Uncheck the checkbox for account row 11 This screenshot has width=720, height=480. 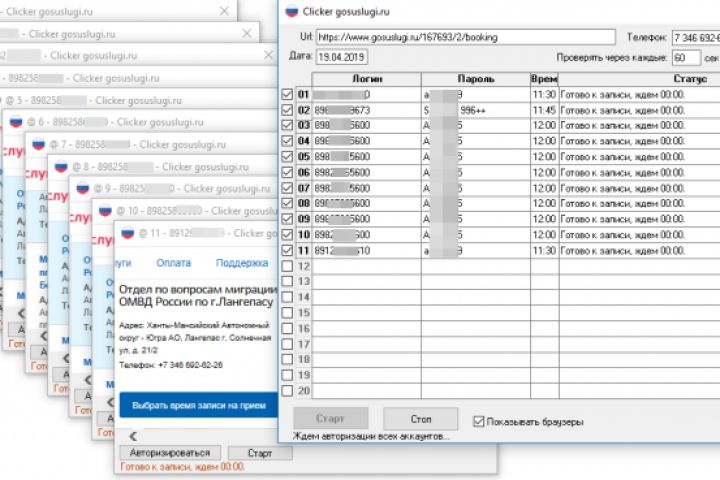[287, 250]
